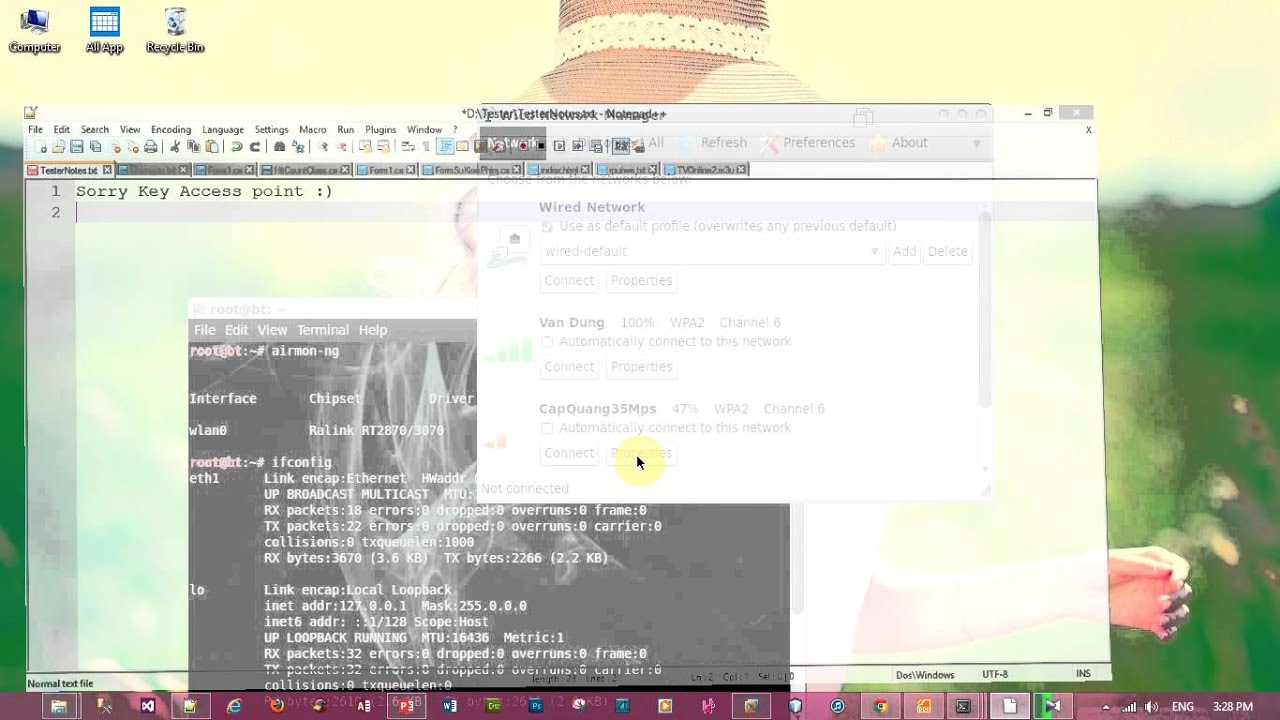Click the Save All toolbar icon
Image resolution: width=1280 pixels, height=720 pixels.
(95, 147)
